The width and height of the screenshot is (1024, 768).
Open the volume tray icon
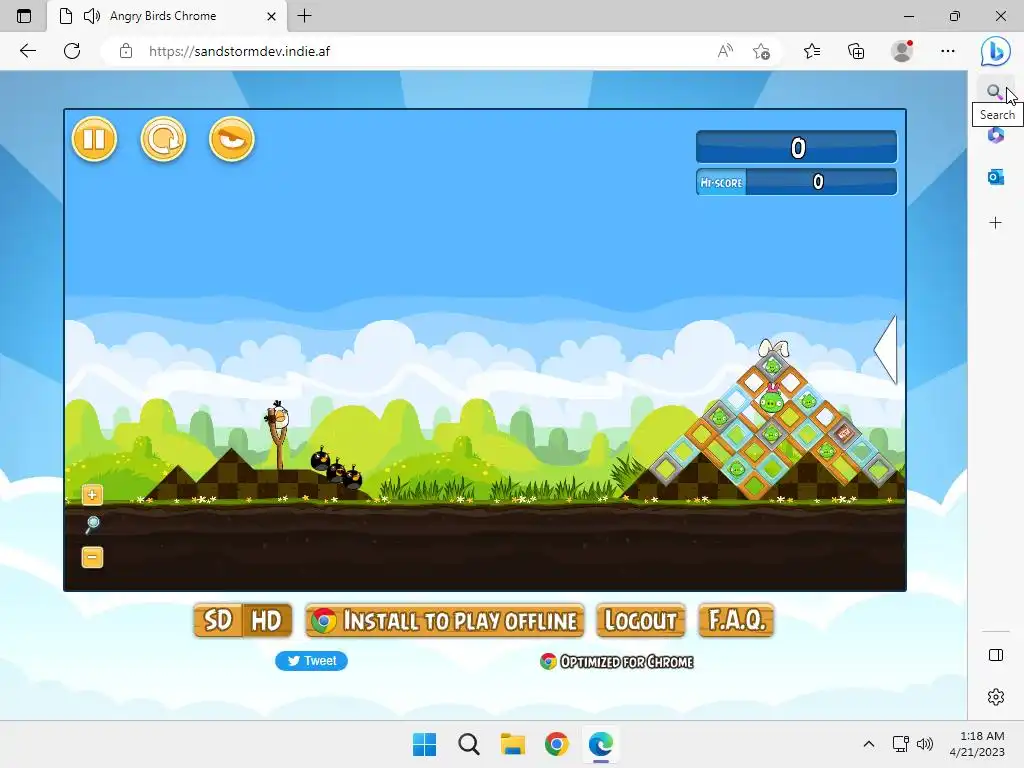click(925, 744)
